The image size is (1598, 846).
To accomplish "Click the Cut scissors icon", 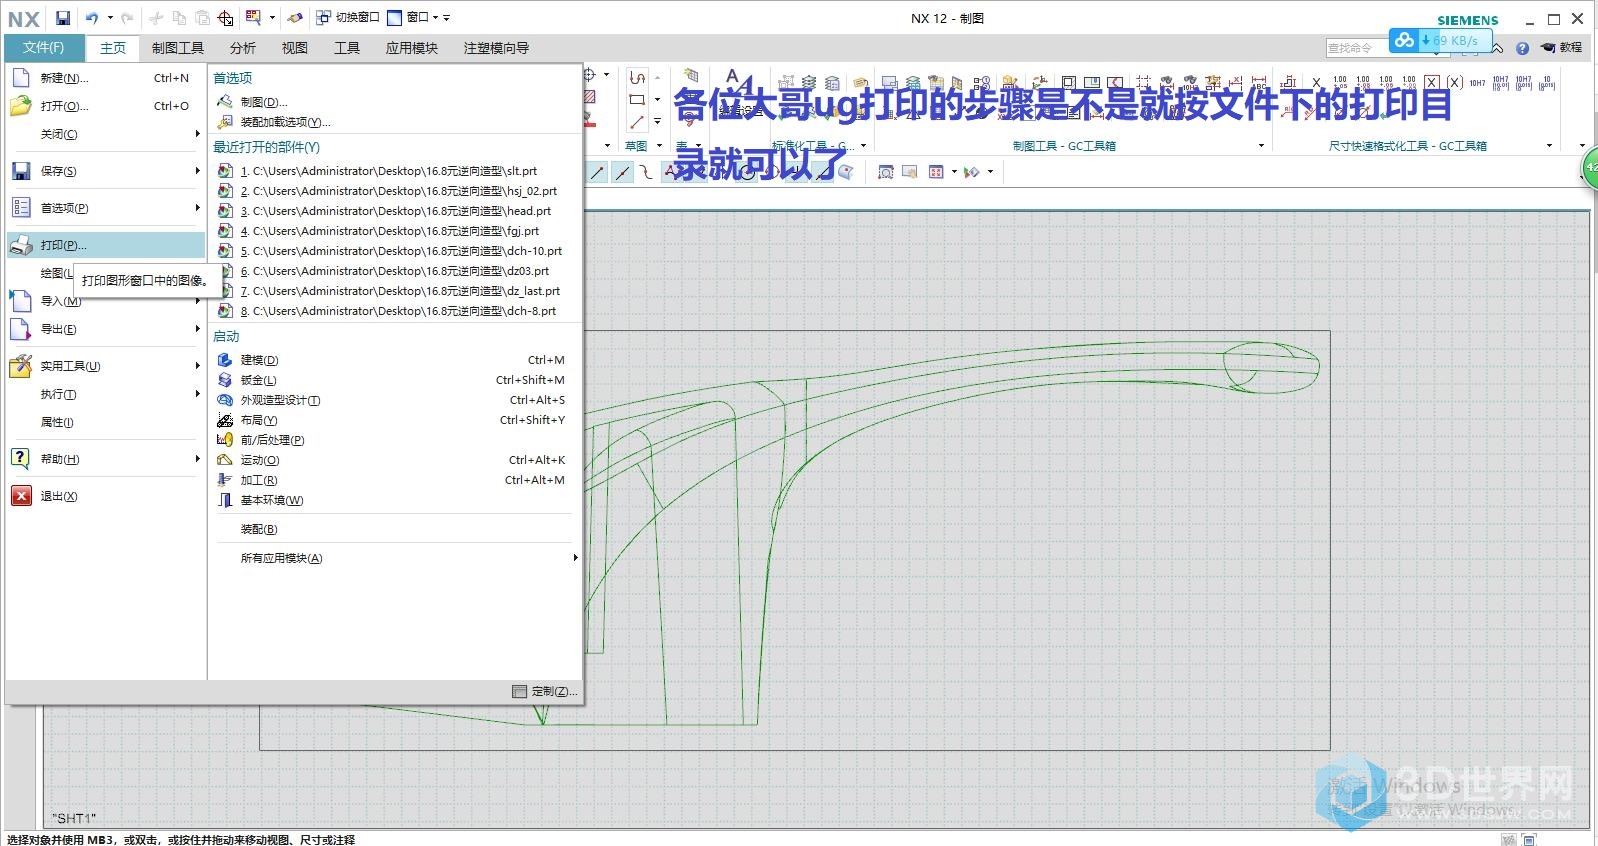I will coord(156,18).
